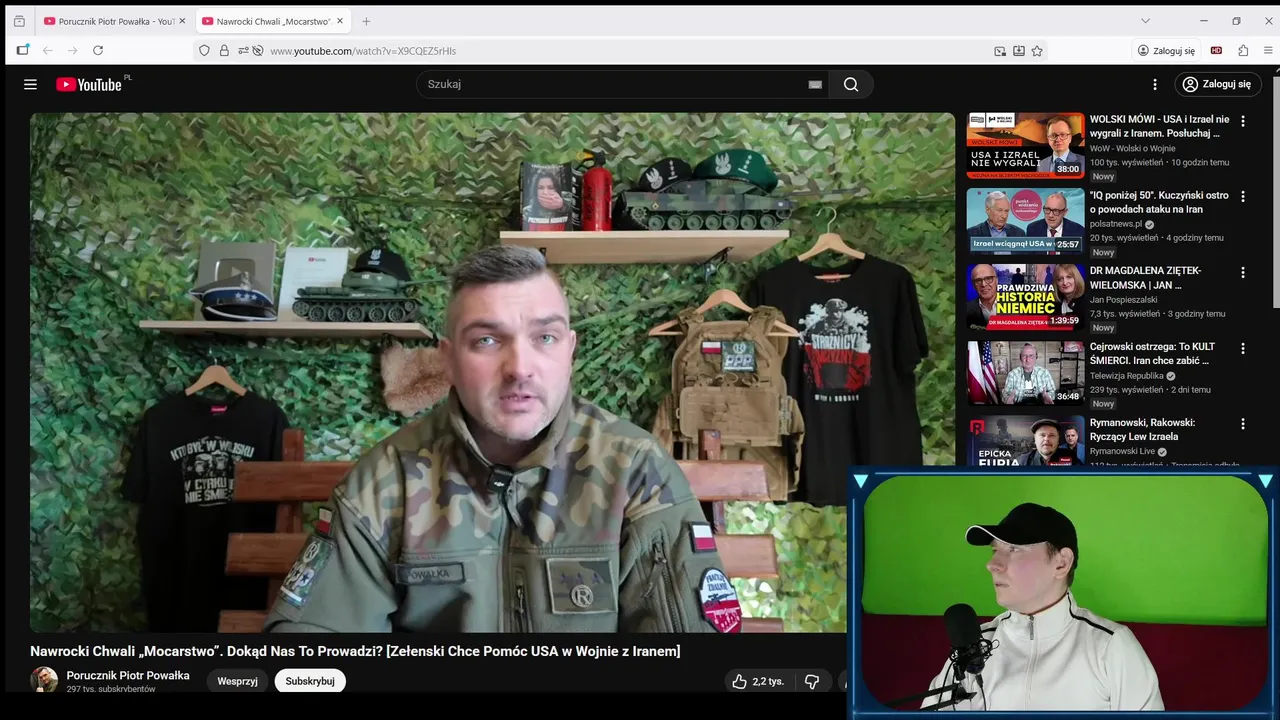Open options for DR MAGDALENA ZIĘTEK-WIELOMSKA video
The height and width of the screenshot is (720, 1280).
1243,272
